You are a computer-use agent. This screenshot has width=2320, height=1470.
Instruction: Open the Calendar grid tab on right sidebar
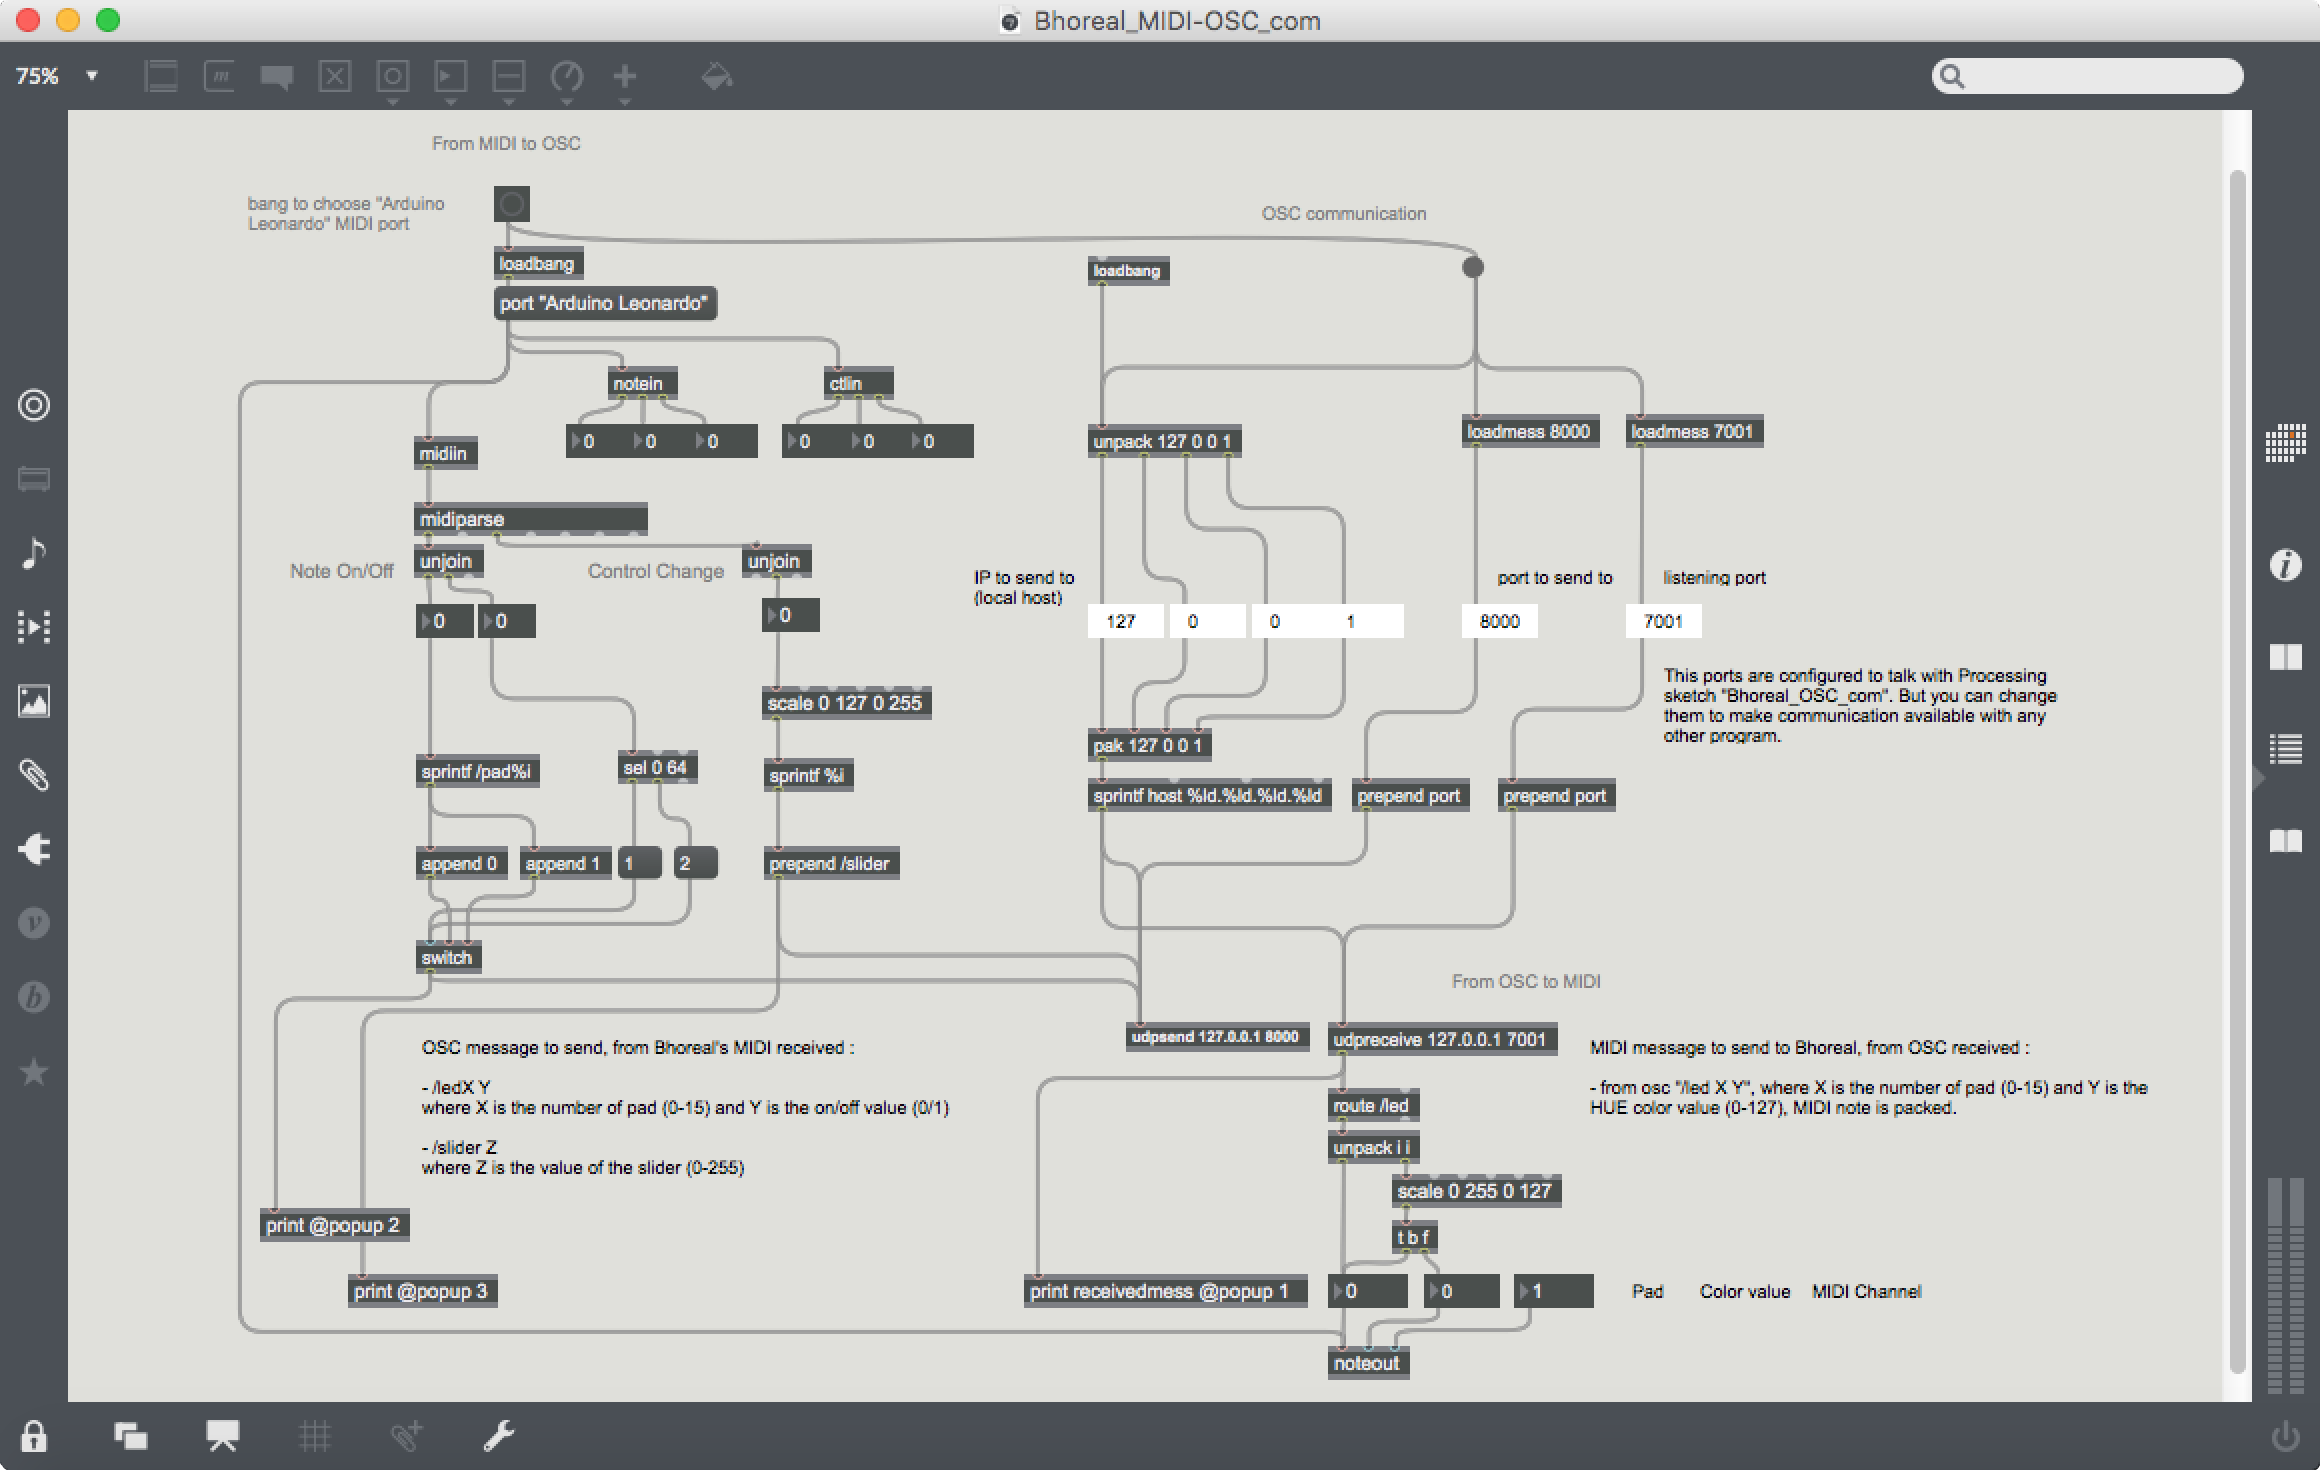[x=2285, y=443]
